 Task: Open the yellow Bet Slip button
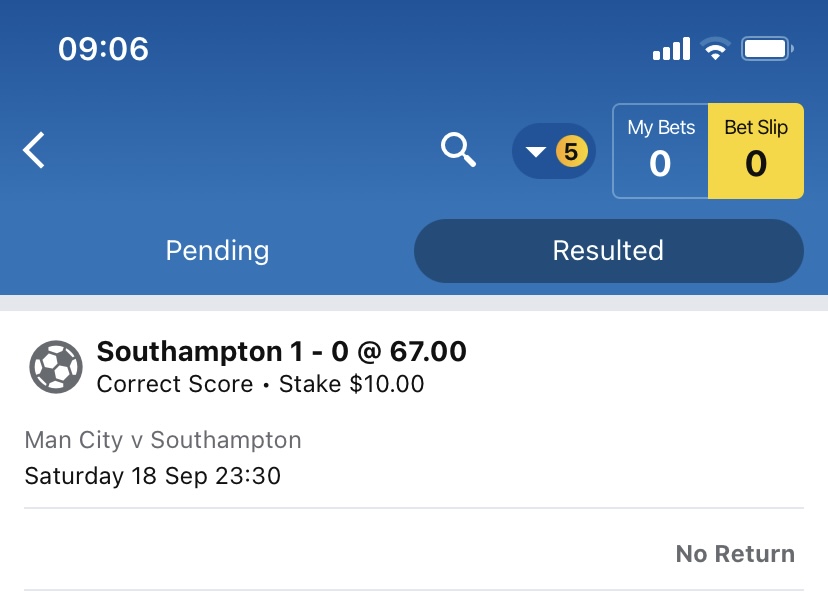tap(756, 151)
